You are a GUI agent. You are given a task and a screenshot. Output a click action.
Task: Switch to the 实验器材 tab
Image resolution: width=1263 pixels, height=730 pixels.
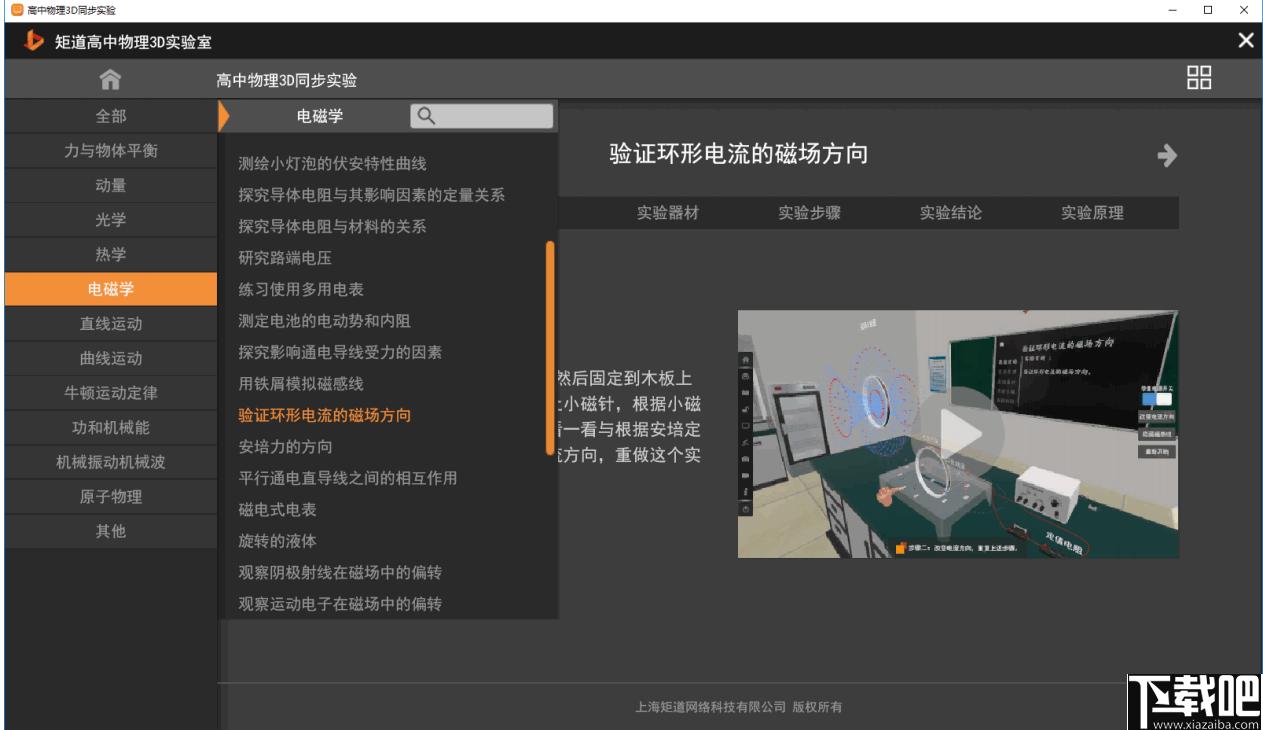point(668,213)
